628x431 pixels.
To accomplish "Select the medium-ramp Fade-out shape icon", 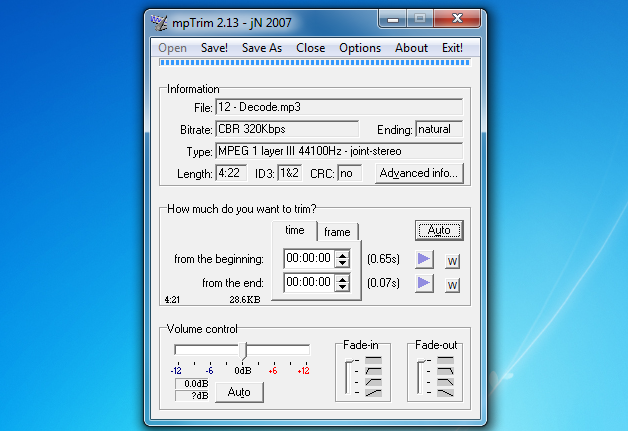I will pyautogui.click(x=445, y=382).
